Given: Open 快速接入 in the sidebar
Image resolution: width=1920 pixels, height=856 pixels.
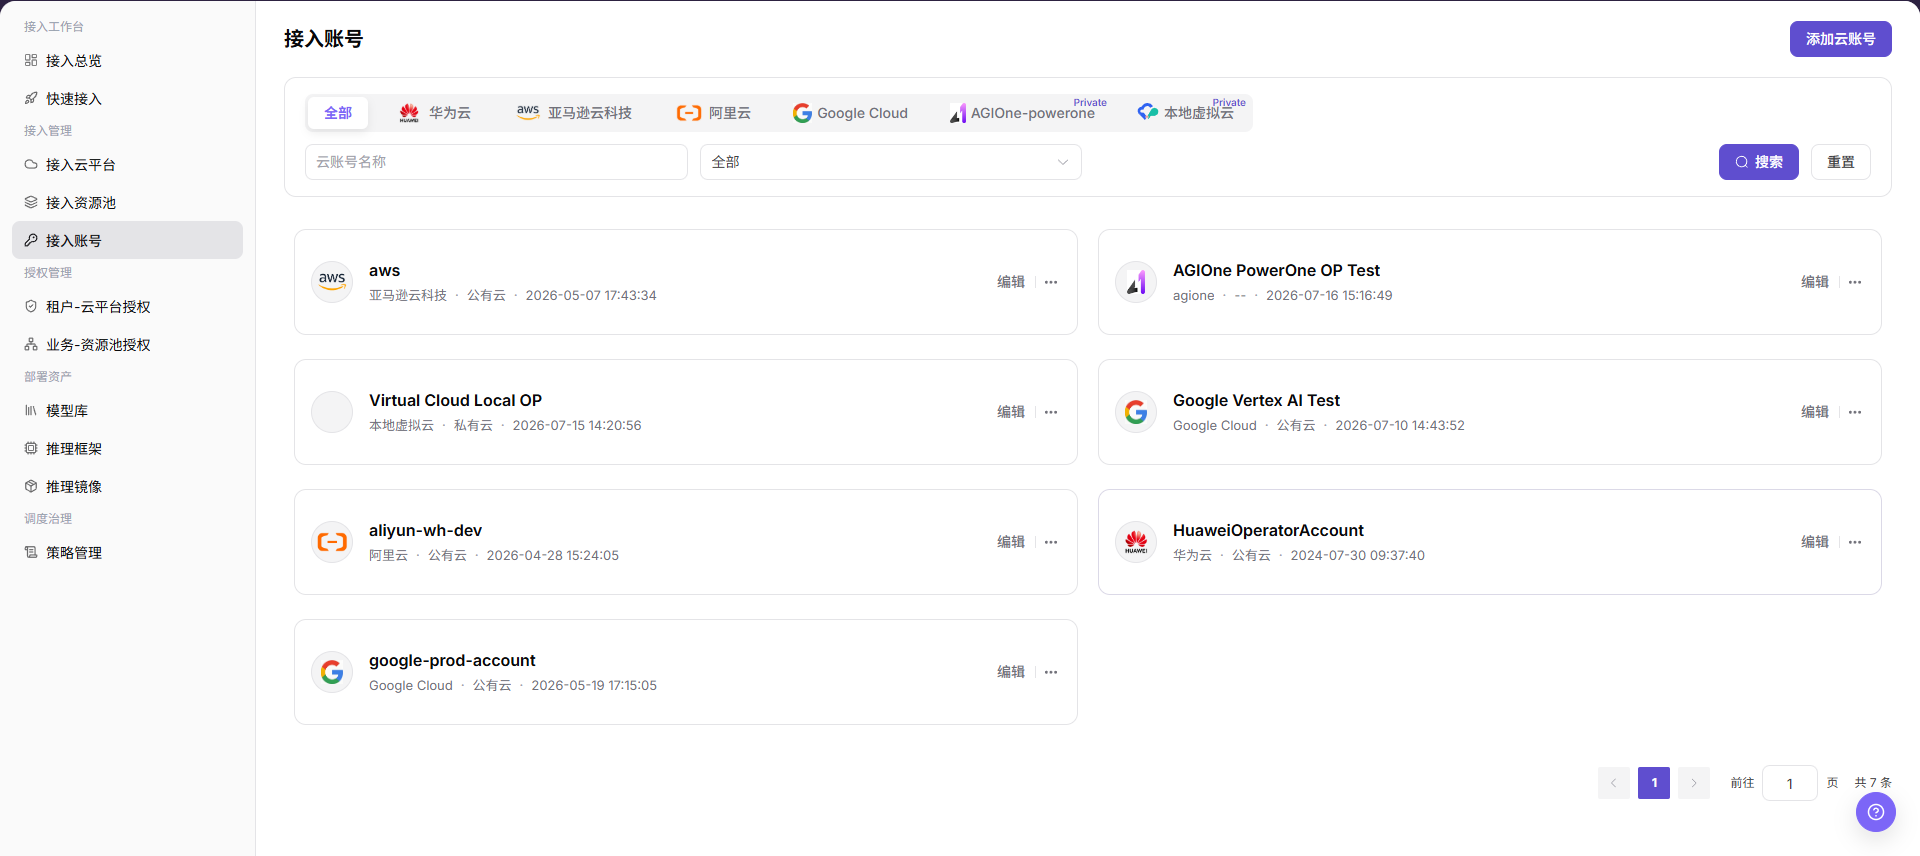Looking at the screenshot, I should 127,99.
